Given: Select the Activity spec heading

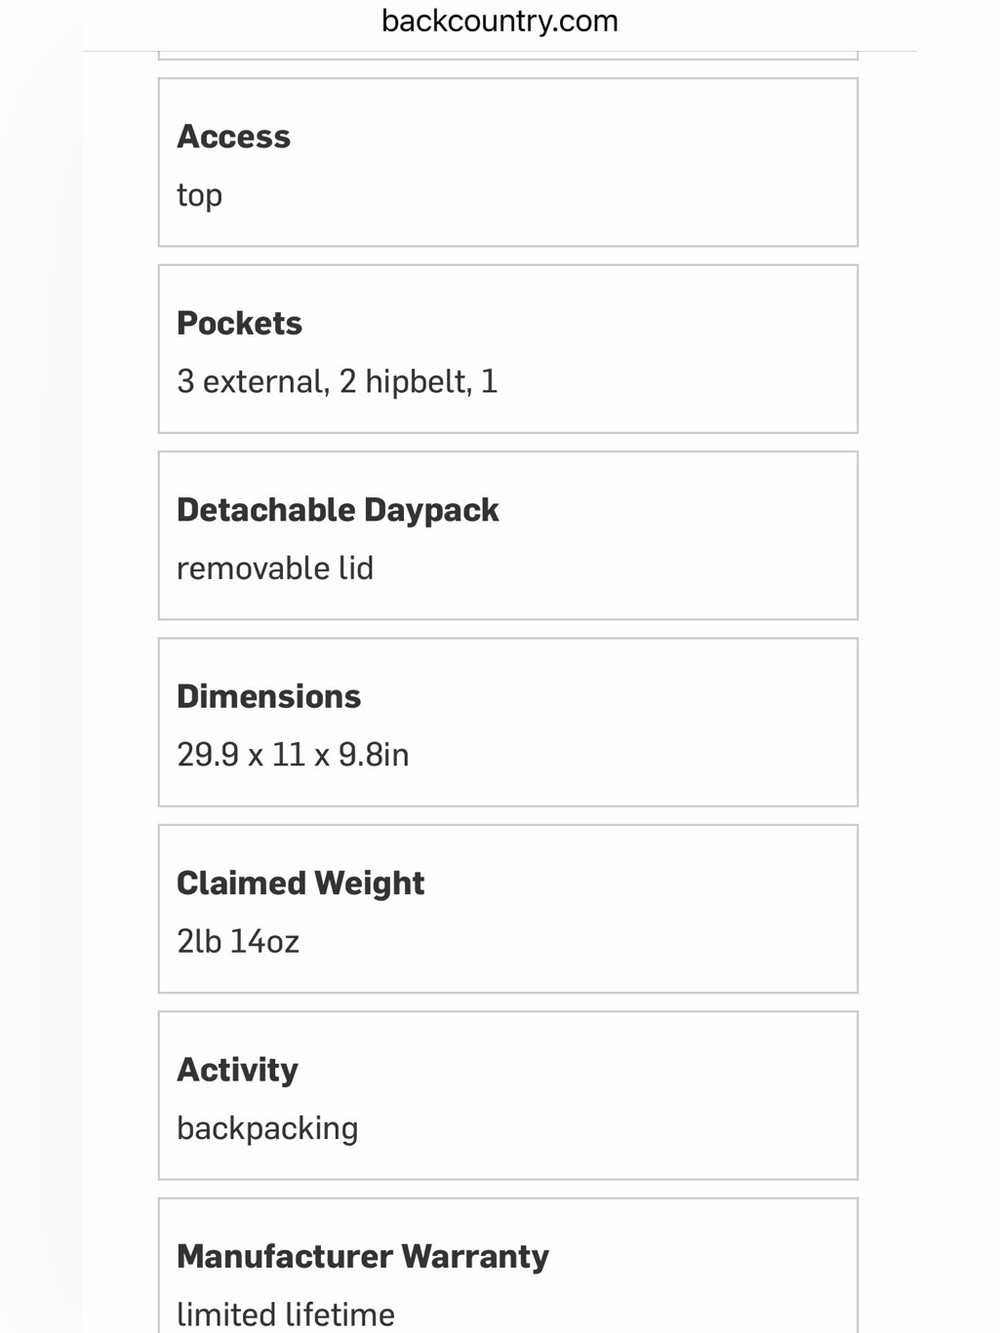Looking at the screenshot, I should pos(237,1071).
